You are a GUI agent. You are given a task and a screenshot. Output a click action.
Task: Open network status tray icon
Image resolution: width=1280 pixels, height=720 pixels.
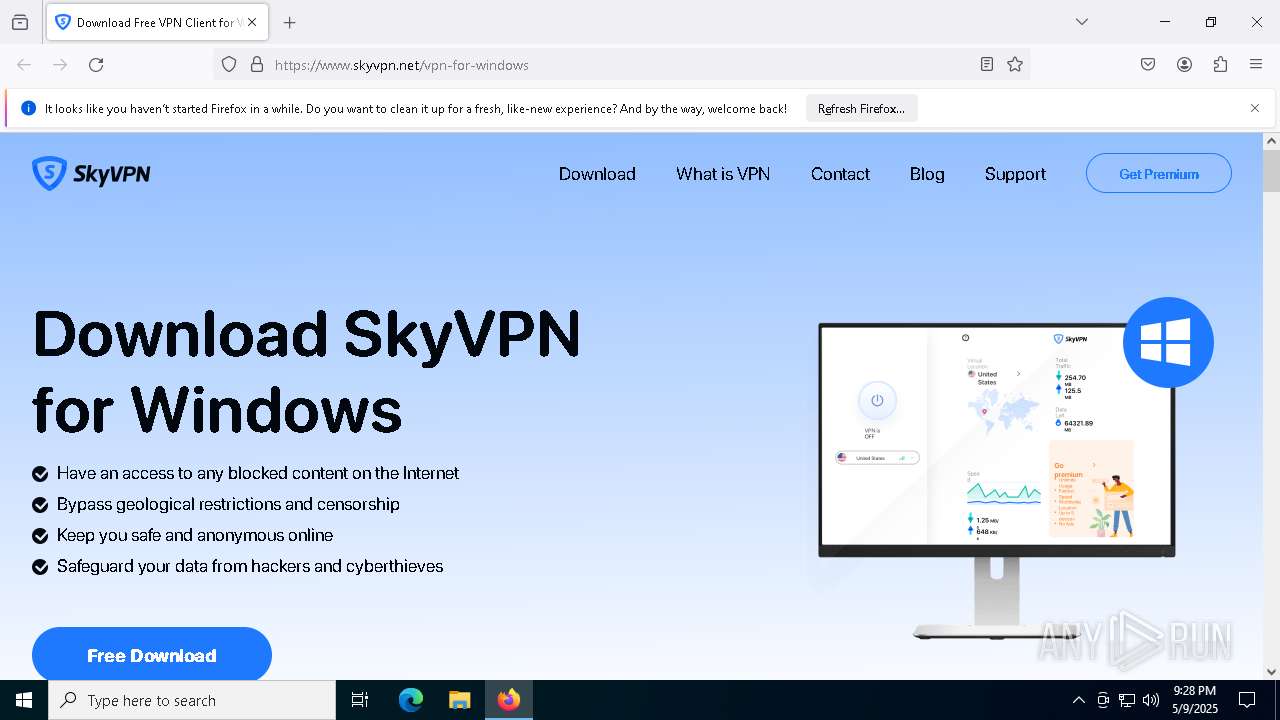1127,700
